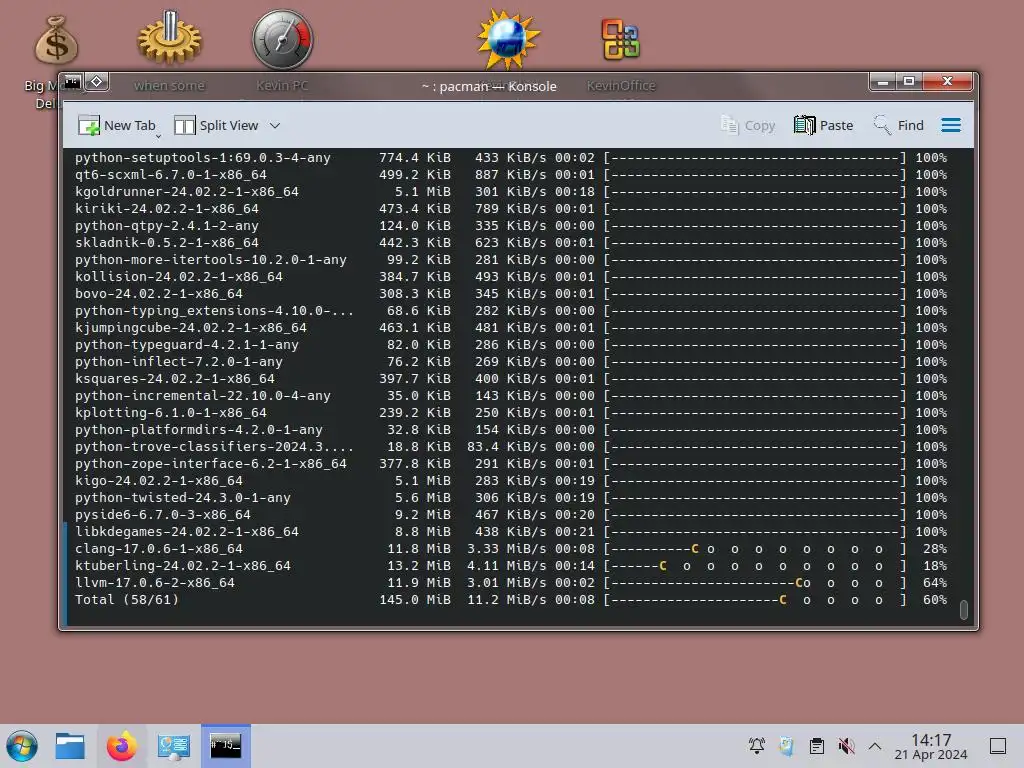Click the kgoldrunner-24.02.2-1-x86_64 line
The width and height of the screenshot is (1024, 768).
[x=511, y=191]
